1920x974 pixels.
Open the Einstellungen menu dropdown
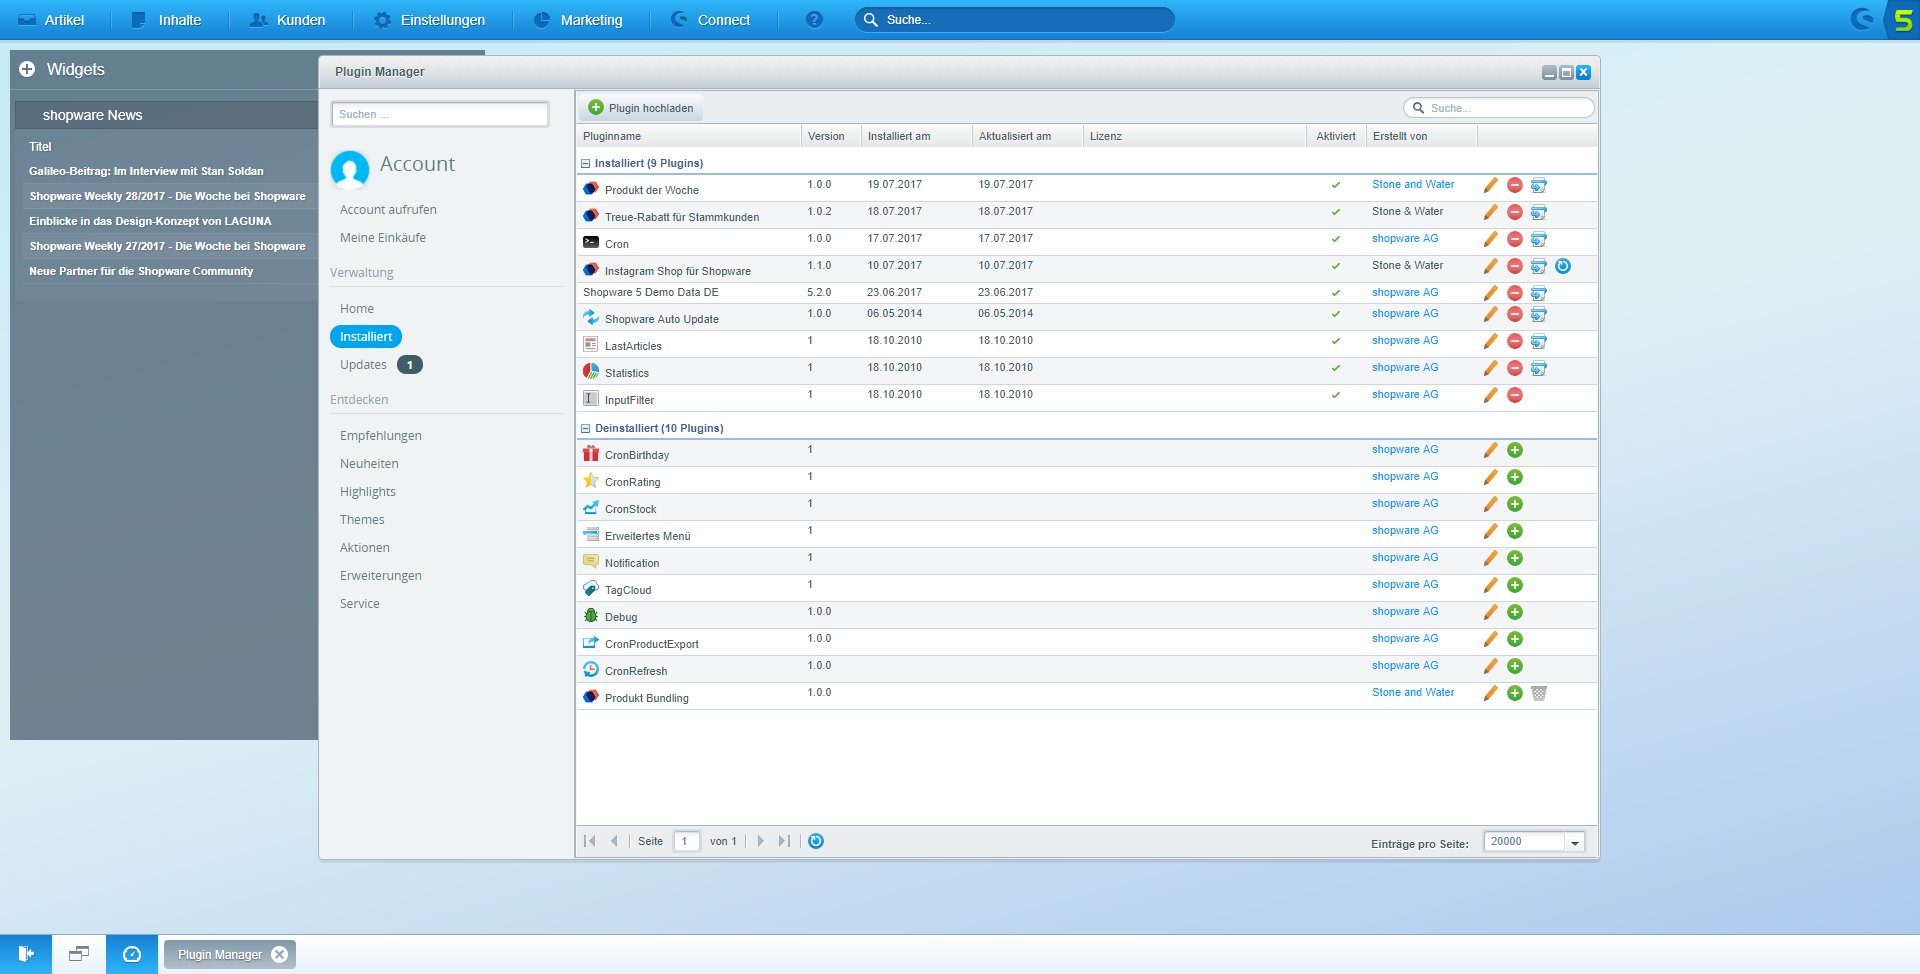429,20
